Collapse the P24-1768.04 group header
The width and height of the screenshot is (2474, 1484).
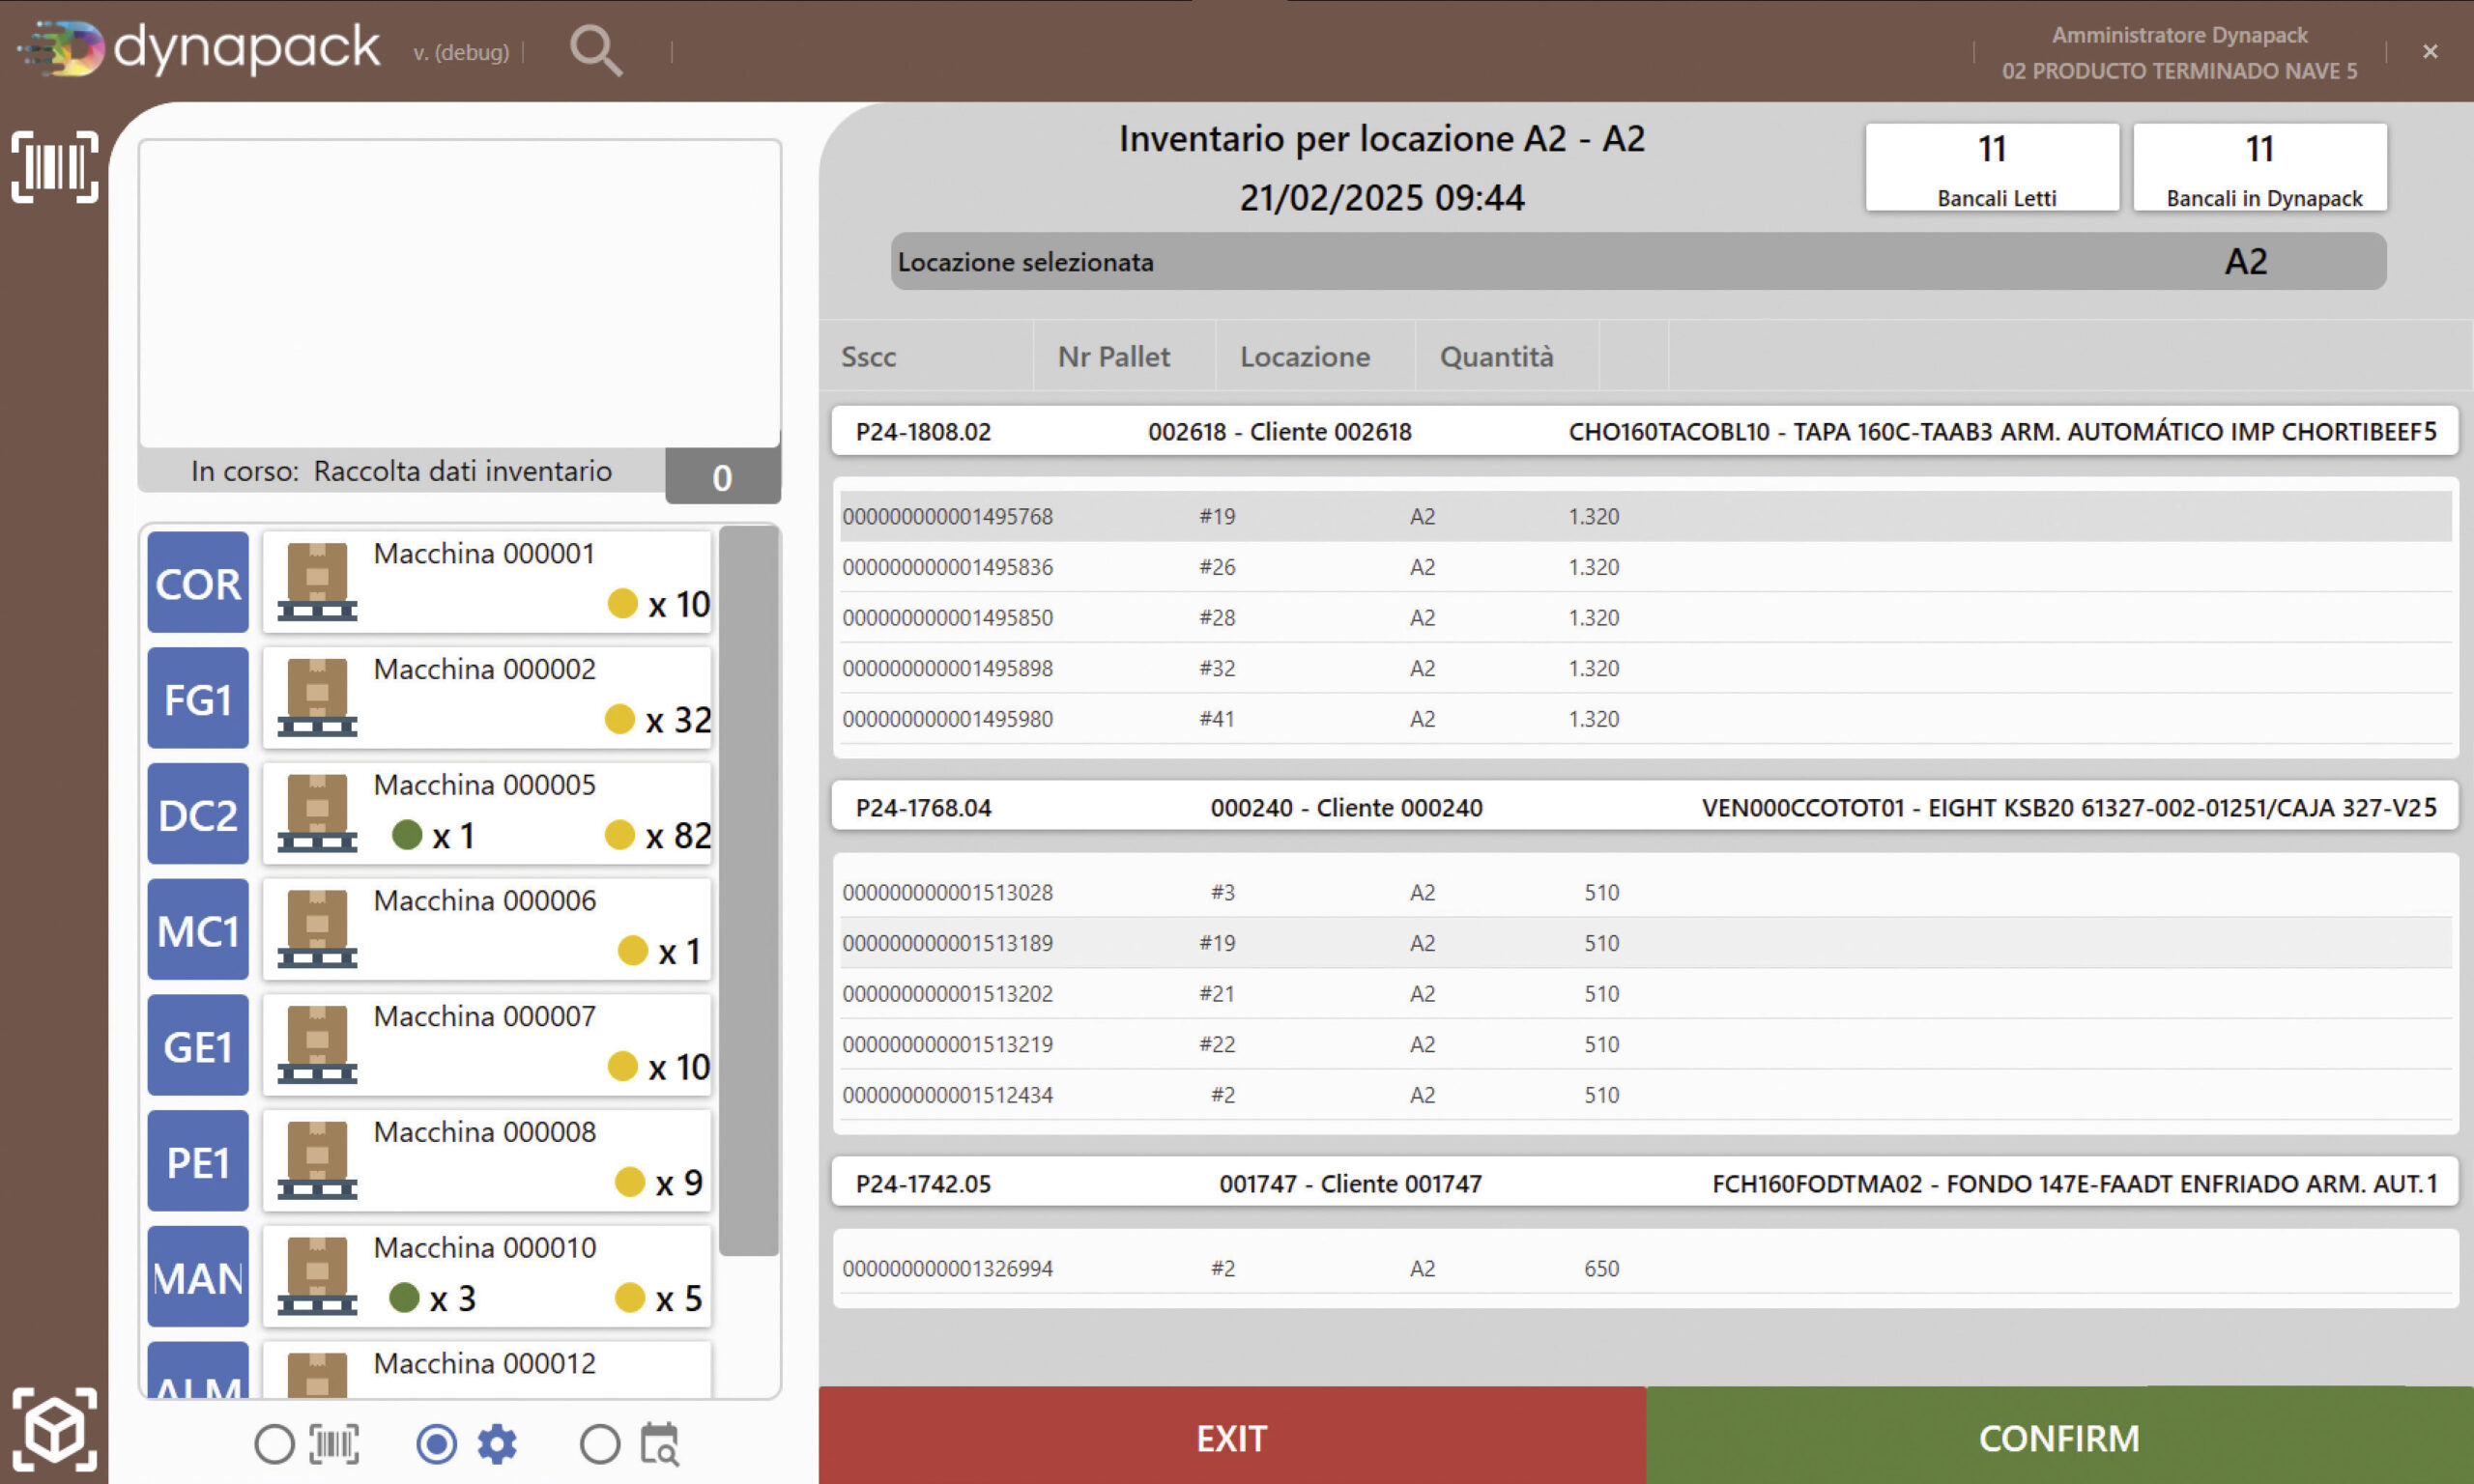pos(1645,807)
